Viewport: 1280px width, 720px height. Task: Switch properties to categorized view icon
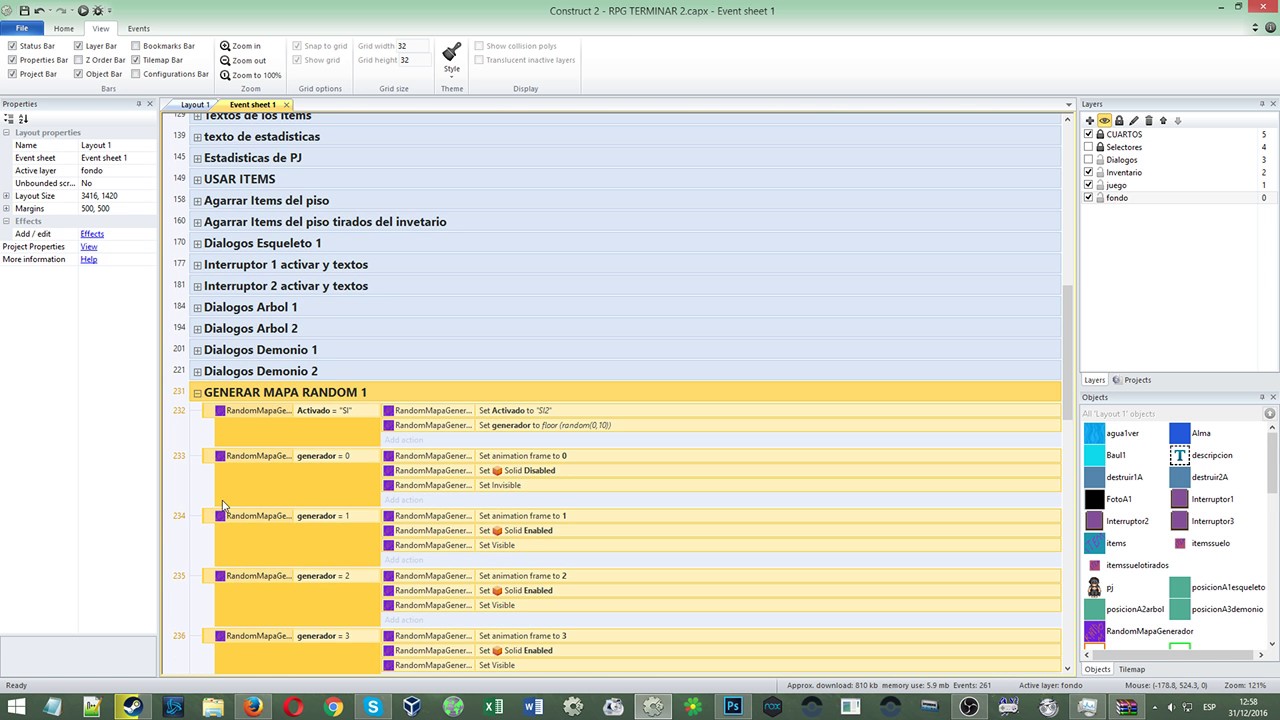coord(9,119)
